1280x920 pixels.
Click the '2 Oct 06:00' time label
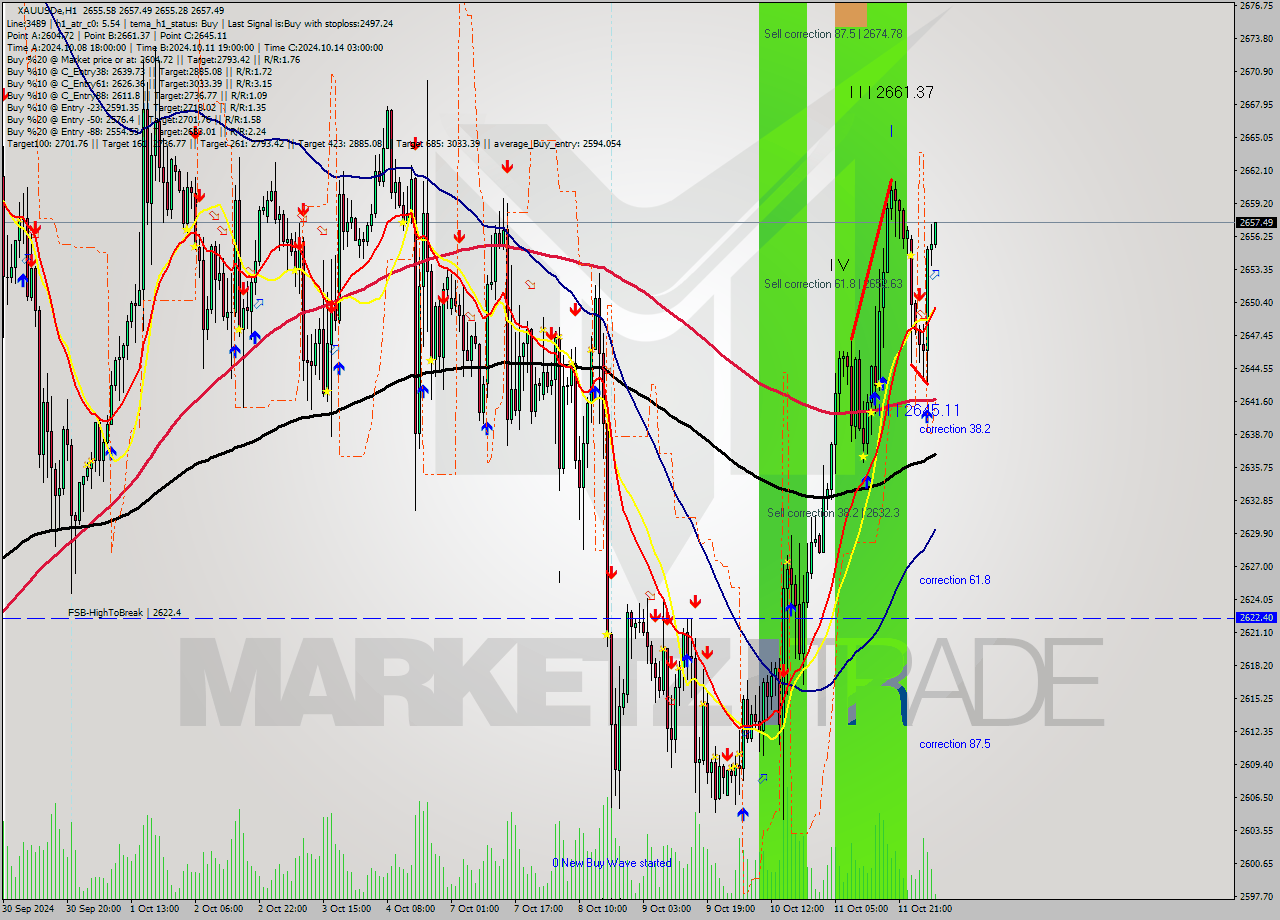(x=218, y=909)
